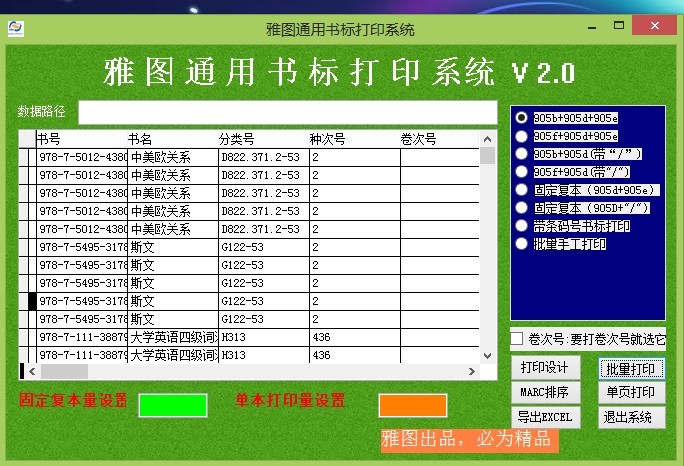Click the 批量打印 button

pos(631,368)
